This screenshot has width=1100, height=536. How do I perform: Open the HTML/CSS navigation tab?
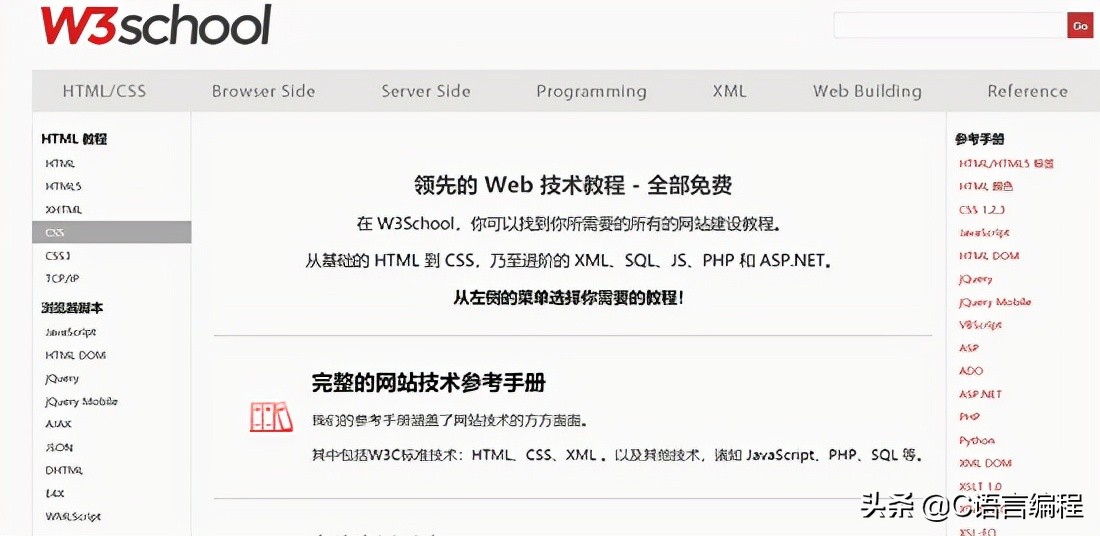click(x=105, y=91)
